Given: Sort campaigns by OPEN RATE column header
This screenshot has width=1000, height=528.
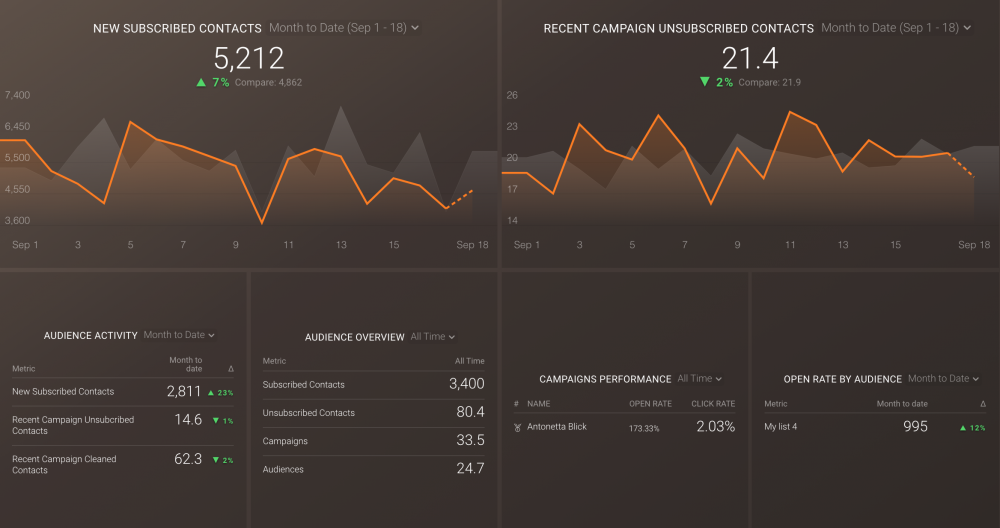Looking at the screenshot, I should (650, 404).
